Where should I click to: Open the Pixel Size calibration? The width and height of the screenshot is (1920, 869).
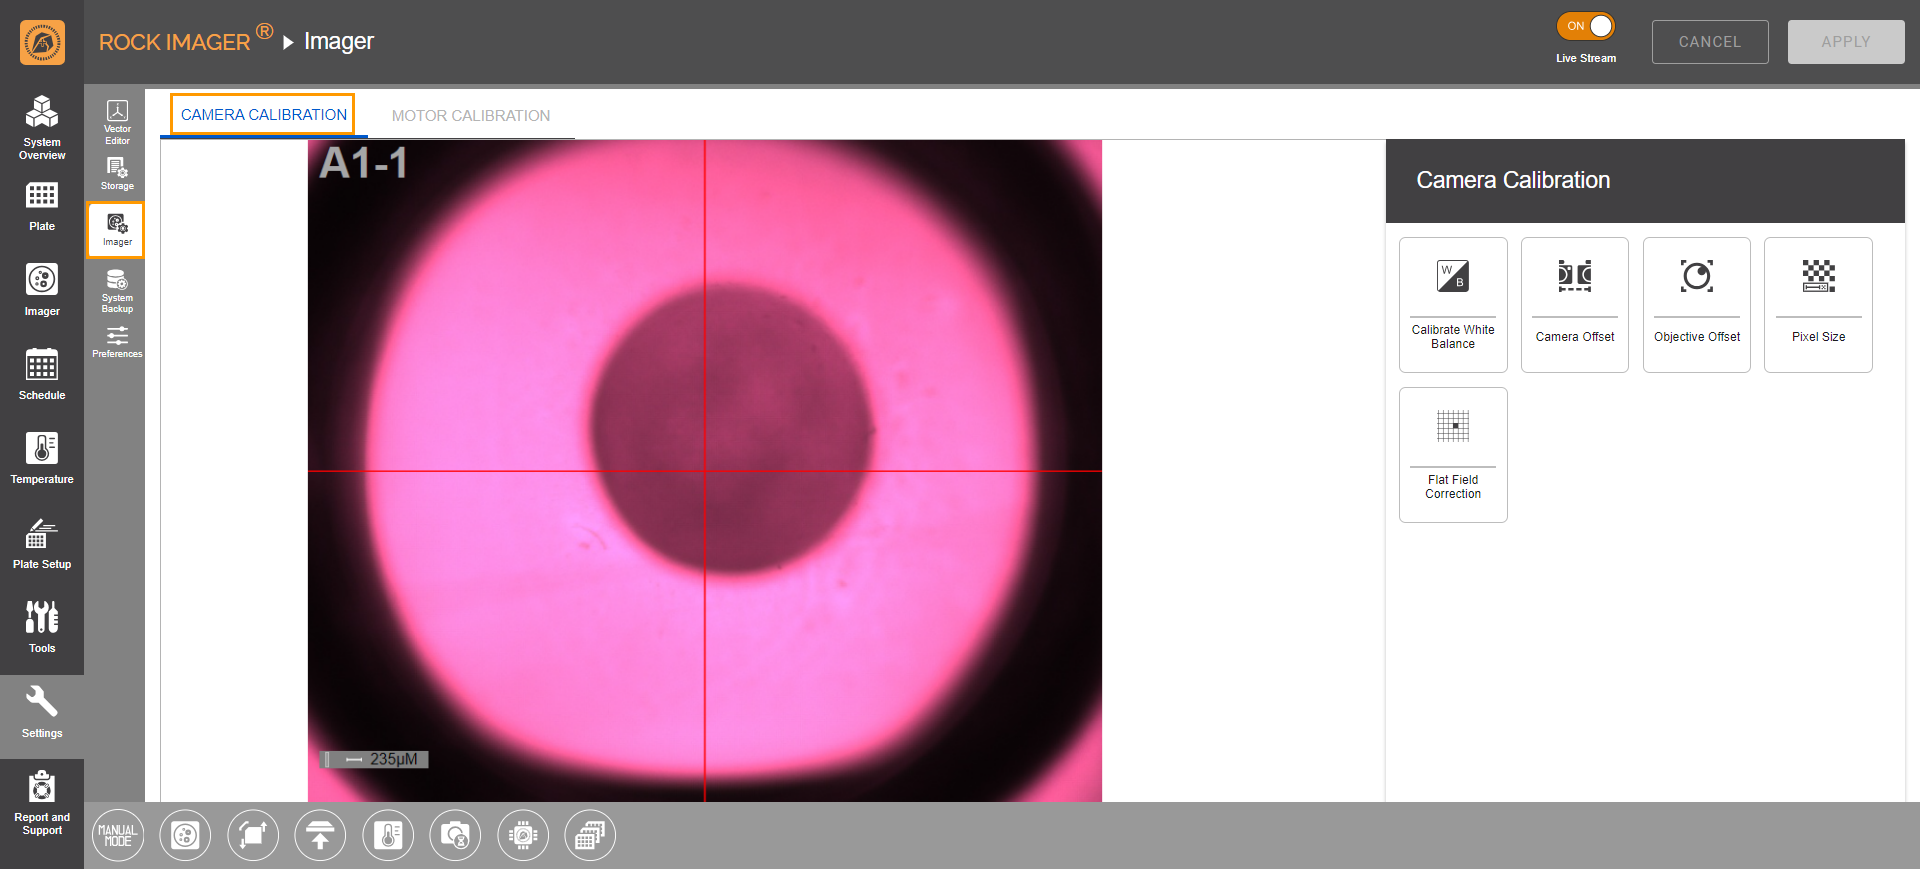click(1817, 304)
